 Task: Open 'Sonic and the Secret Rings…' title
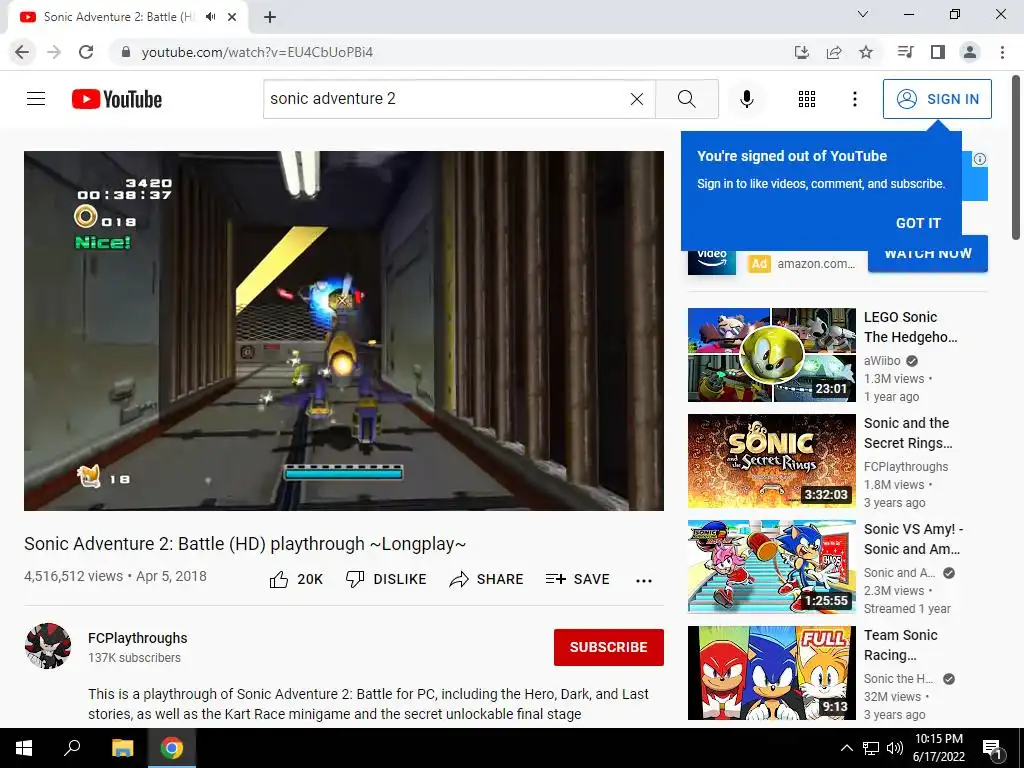[x=908, y=433]
